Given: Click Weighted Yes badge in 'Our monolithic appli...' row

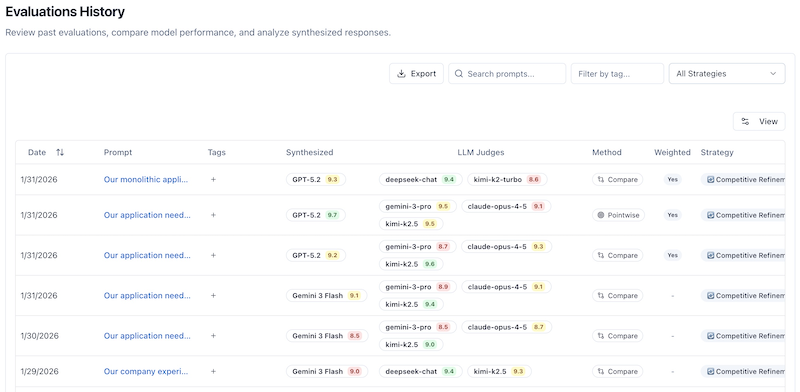Looking at the screenshot, I should [x=672, y=179].
